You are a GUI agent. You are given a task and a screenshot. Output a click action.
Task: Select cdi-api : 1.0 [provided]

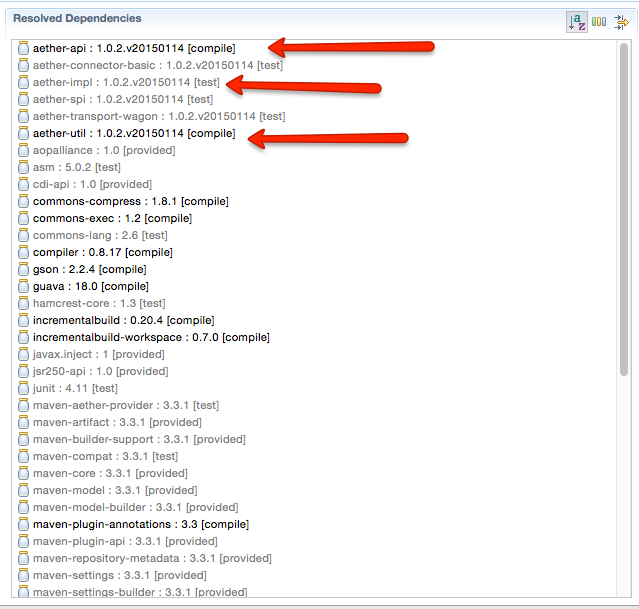point(93,184)
